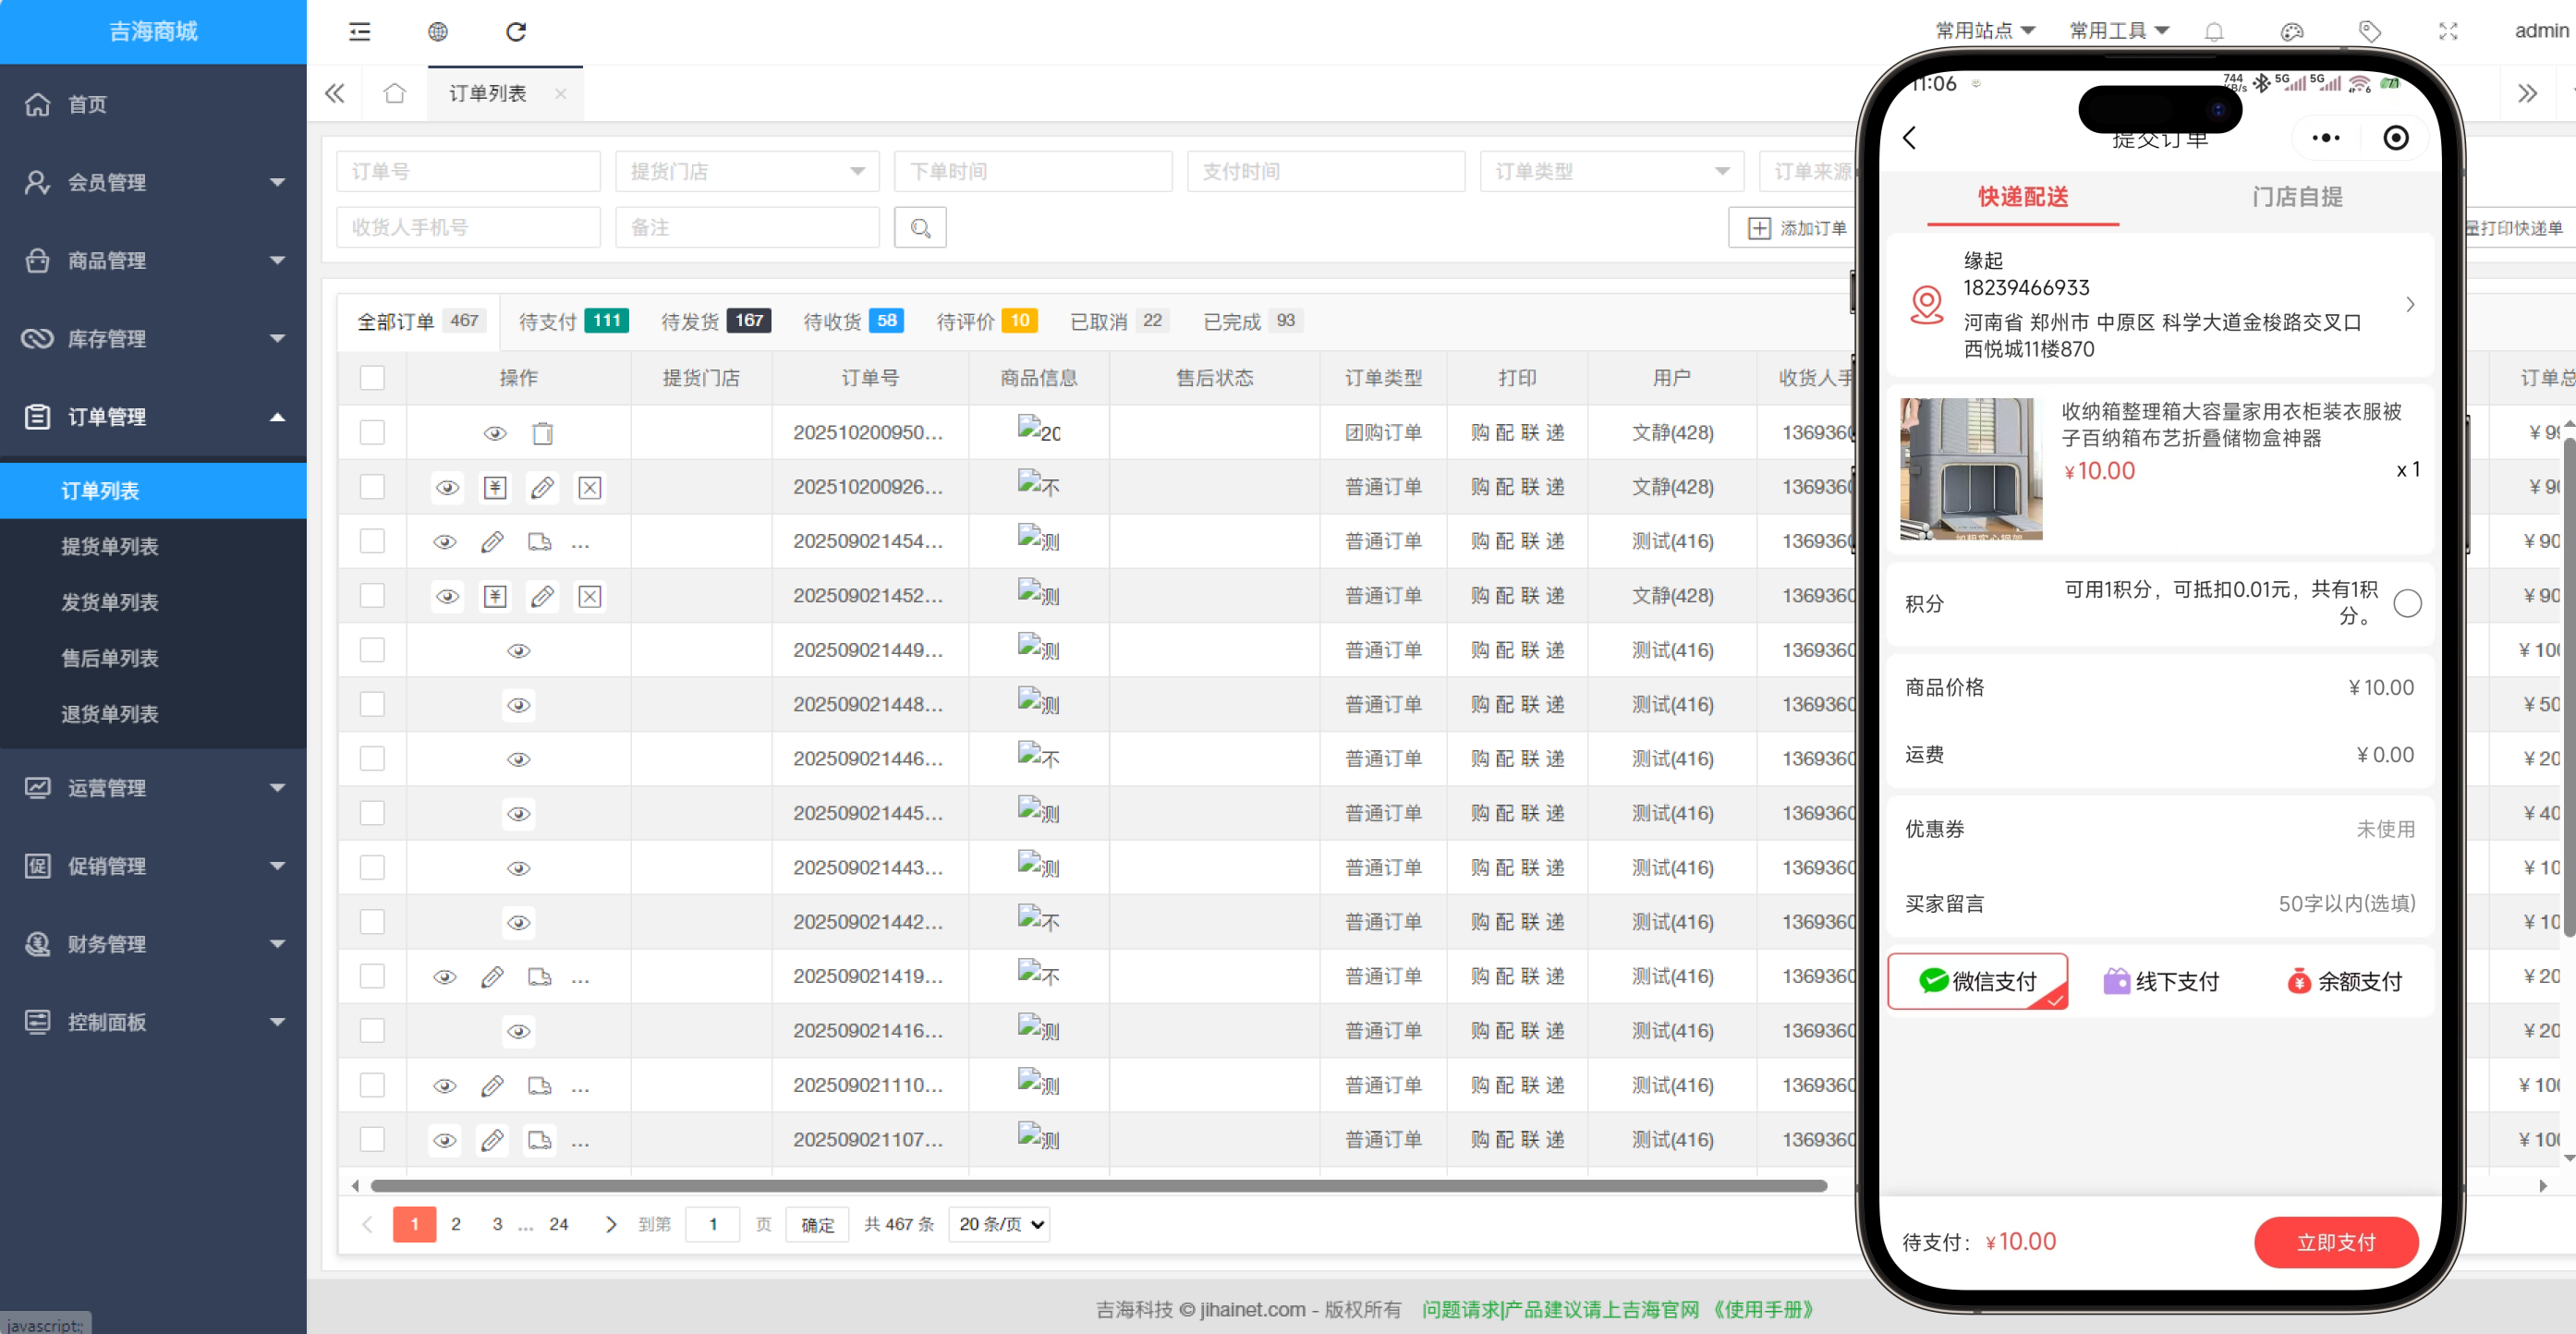Click the notification bell icon
The image size is (2576, 1334).
(x=2214, y=32)
